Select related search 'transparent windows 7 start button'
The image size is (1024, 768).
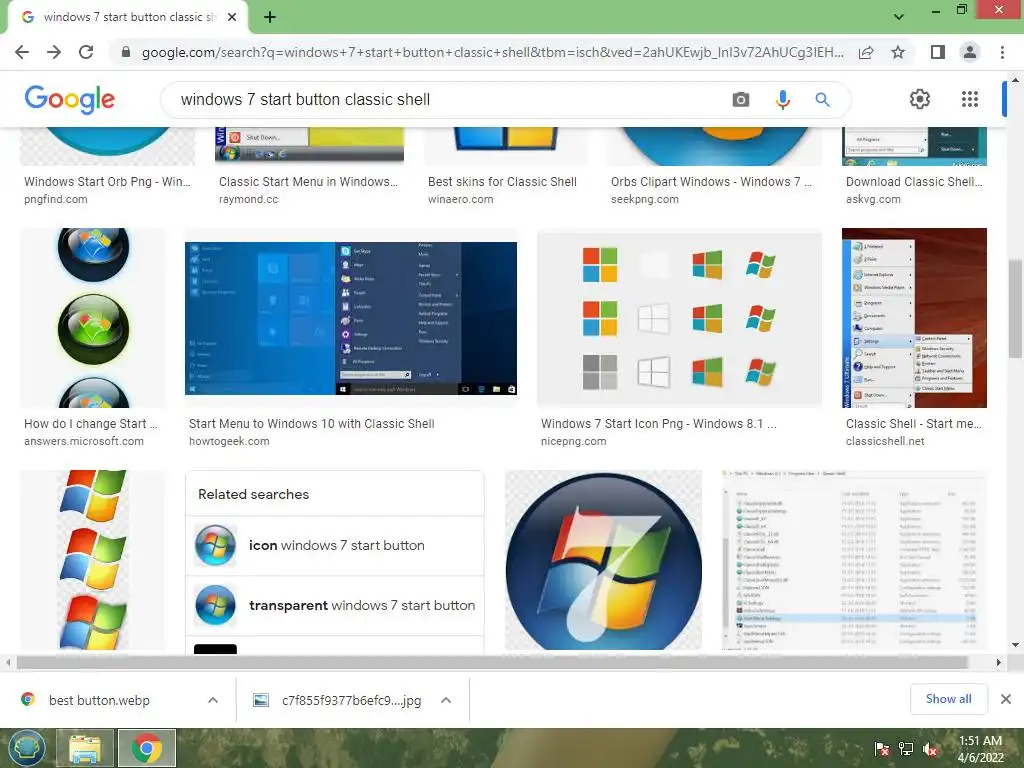335,605
